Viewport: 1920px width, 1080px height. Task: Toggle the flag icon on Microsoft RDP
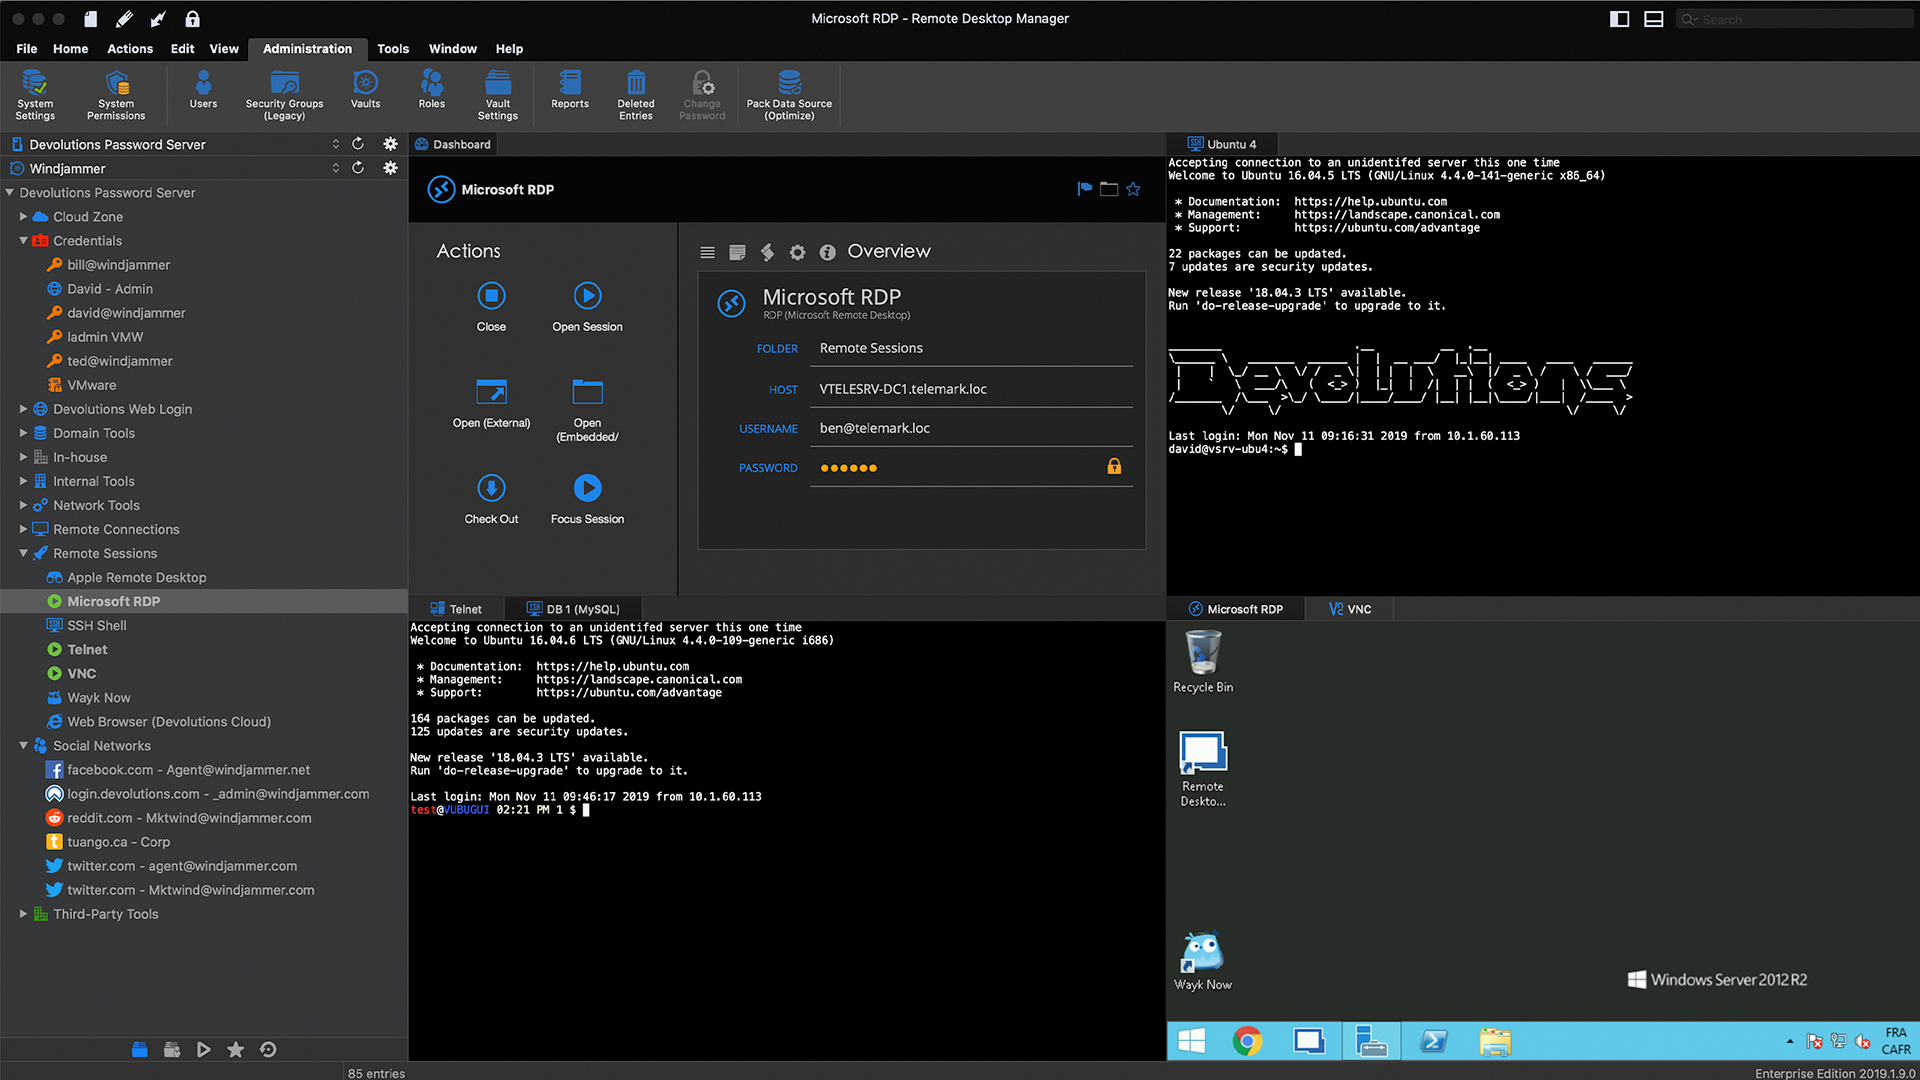pyautogui.click(x=1084, y=189)
